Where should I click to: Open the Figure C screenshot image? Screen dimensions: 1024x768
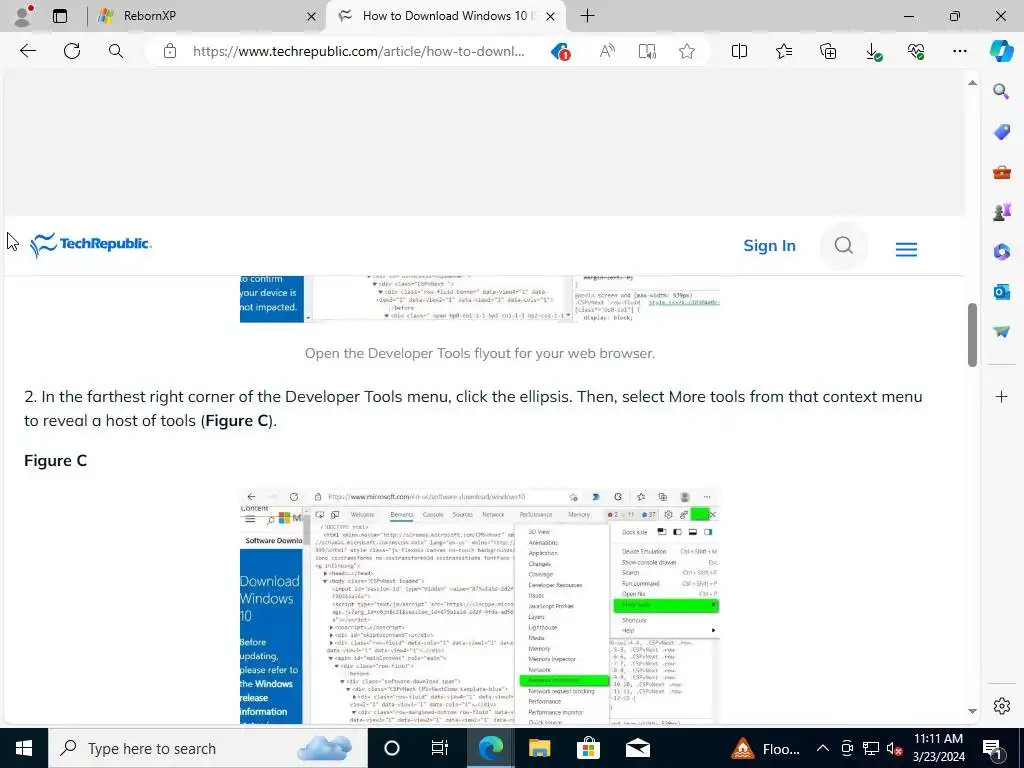(x=480, y=605)
